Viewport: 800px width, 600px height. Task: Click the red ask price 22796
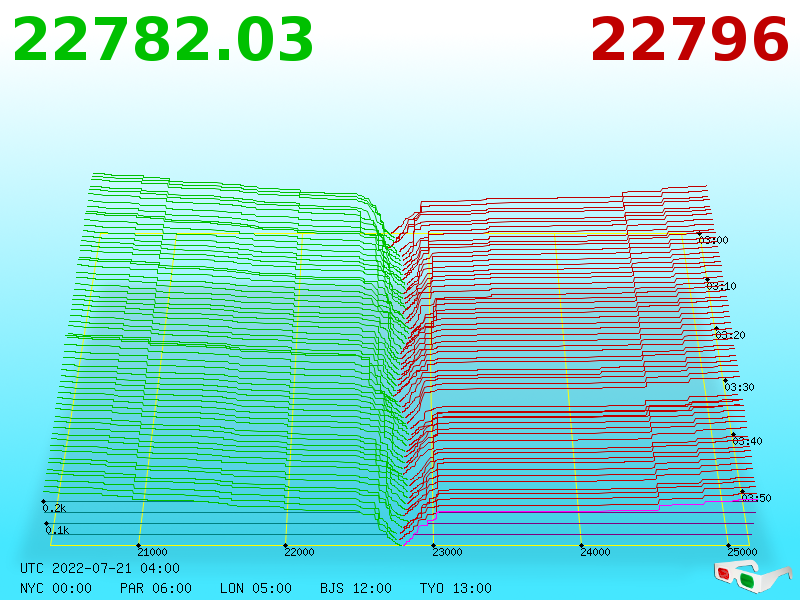pos(690,39)
